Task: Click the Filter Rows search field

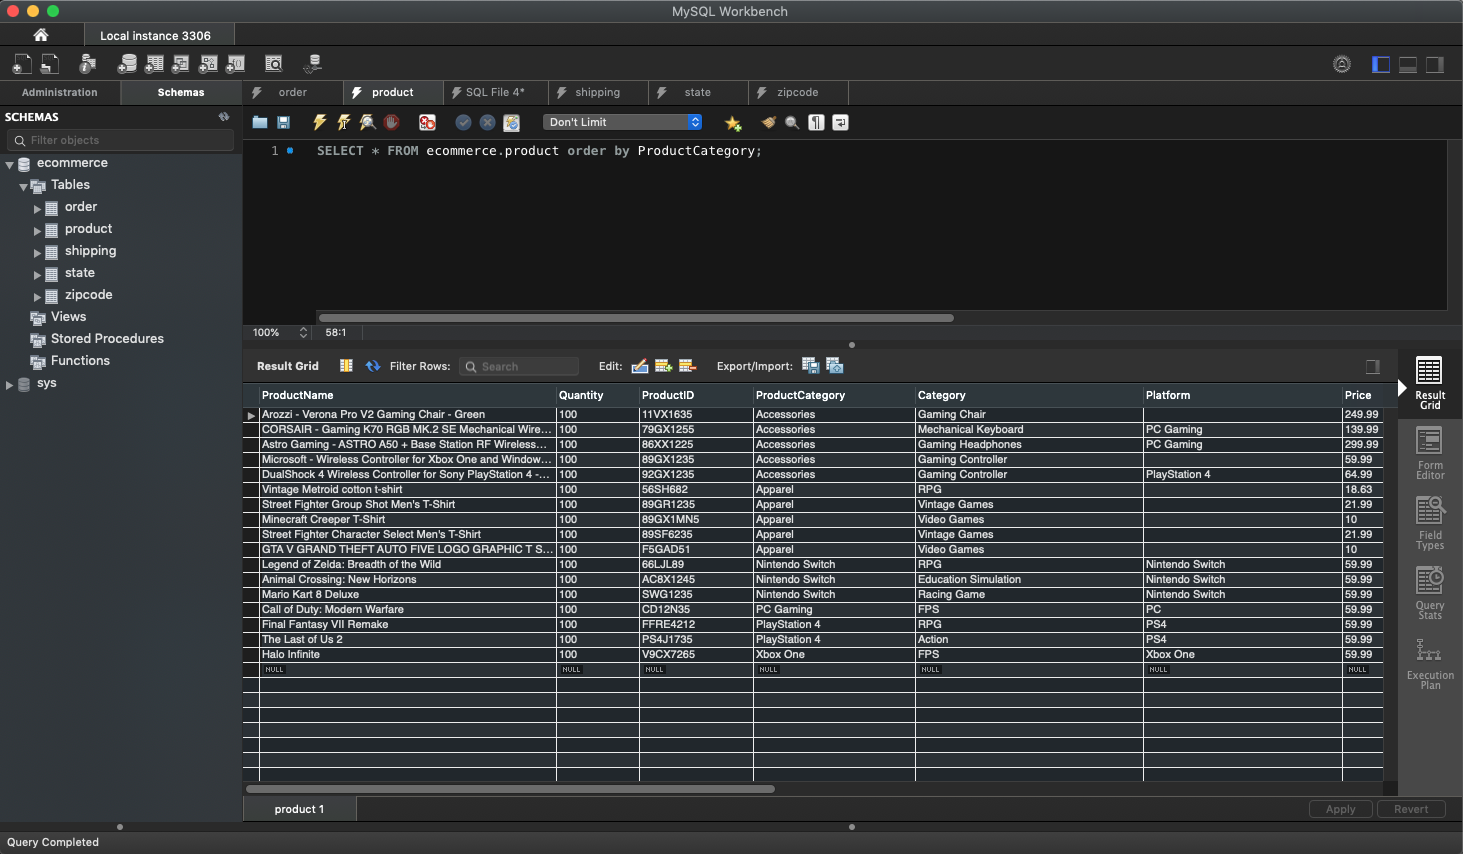Action: [519, 366]
